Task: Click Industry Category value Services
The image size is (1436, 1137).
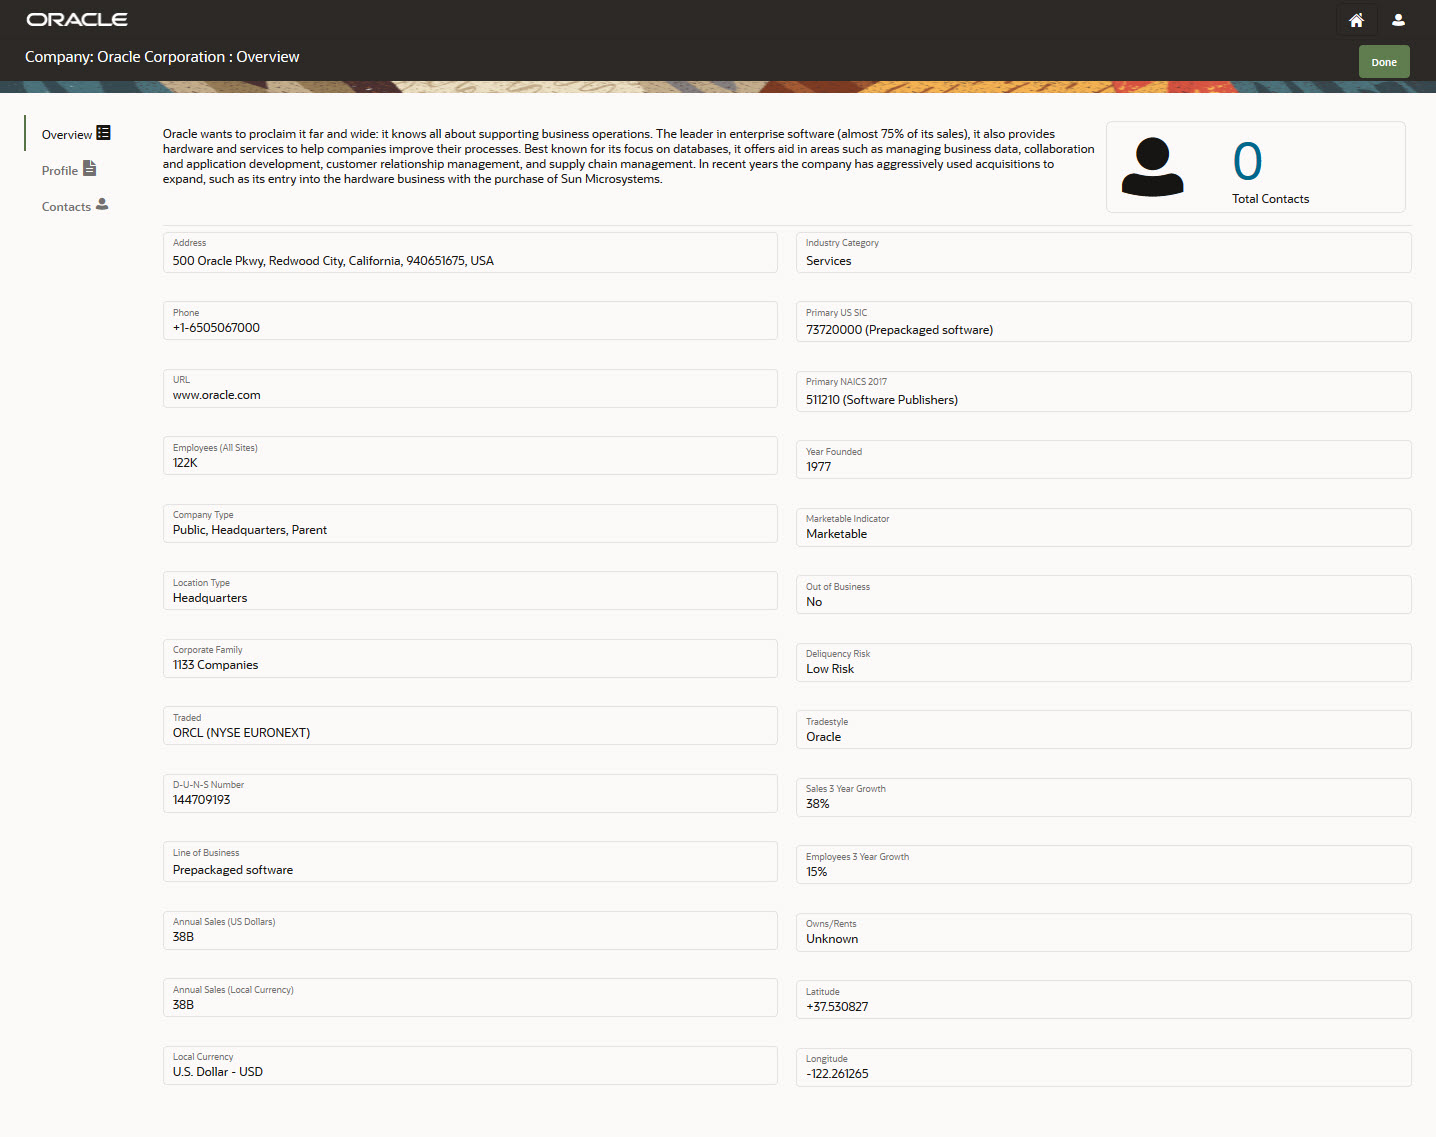Action: point(829,261)
